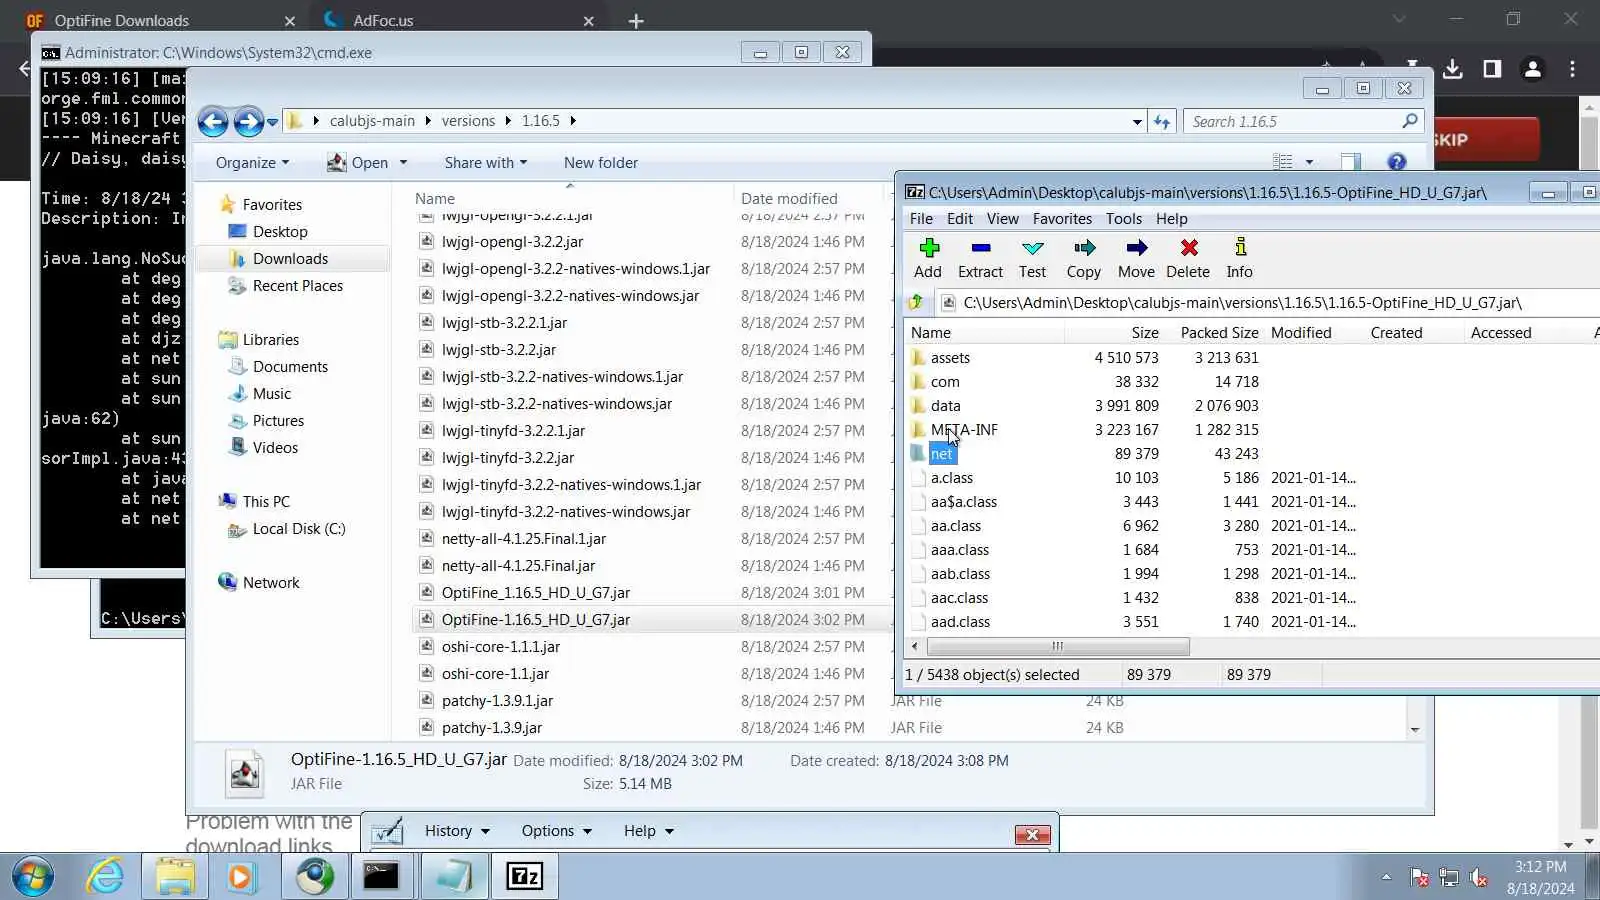The width and height of the screenshot is (1600, 900).
Task: Run Test on the archive in 7-Zip
Action: click(1032, 258)
